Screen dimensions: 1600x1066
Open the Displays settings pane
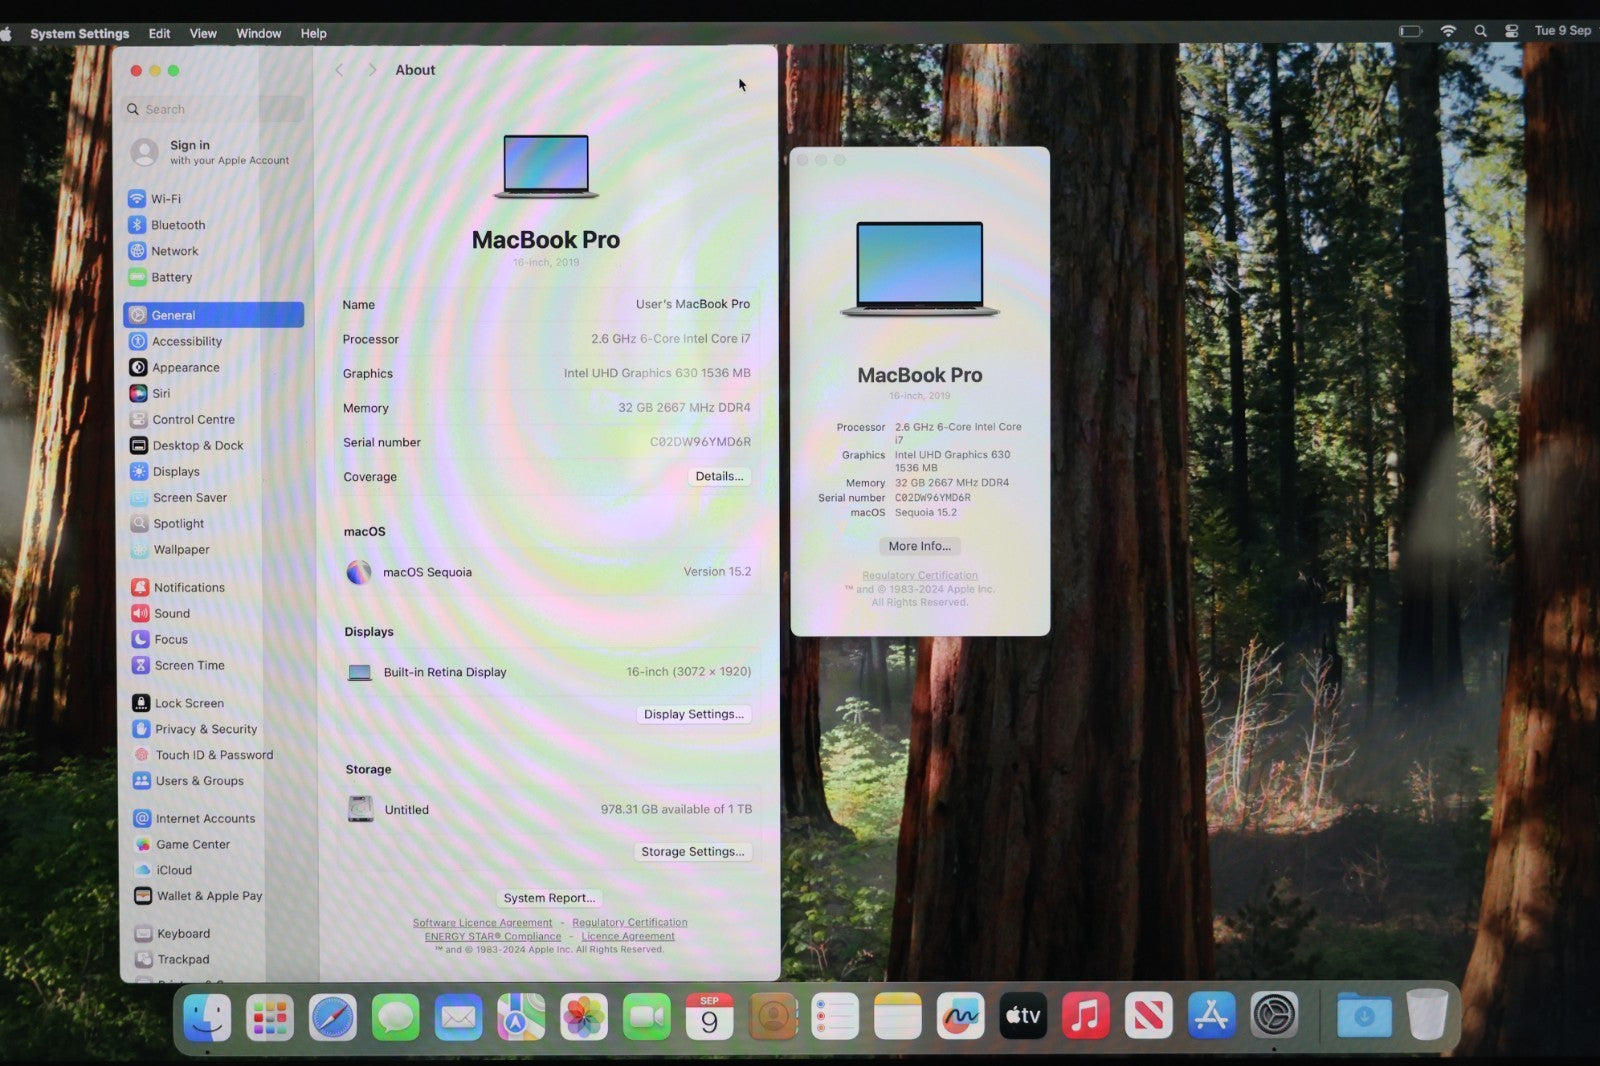[176, 471]
